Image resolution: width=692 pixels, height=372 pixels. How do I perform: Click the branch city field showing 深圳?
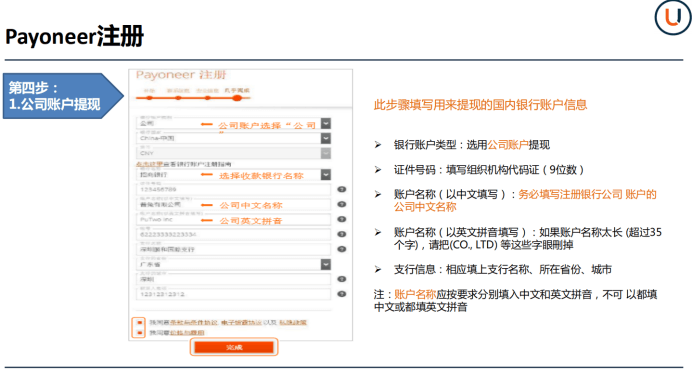(233, 279)
